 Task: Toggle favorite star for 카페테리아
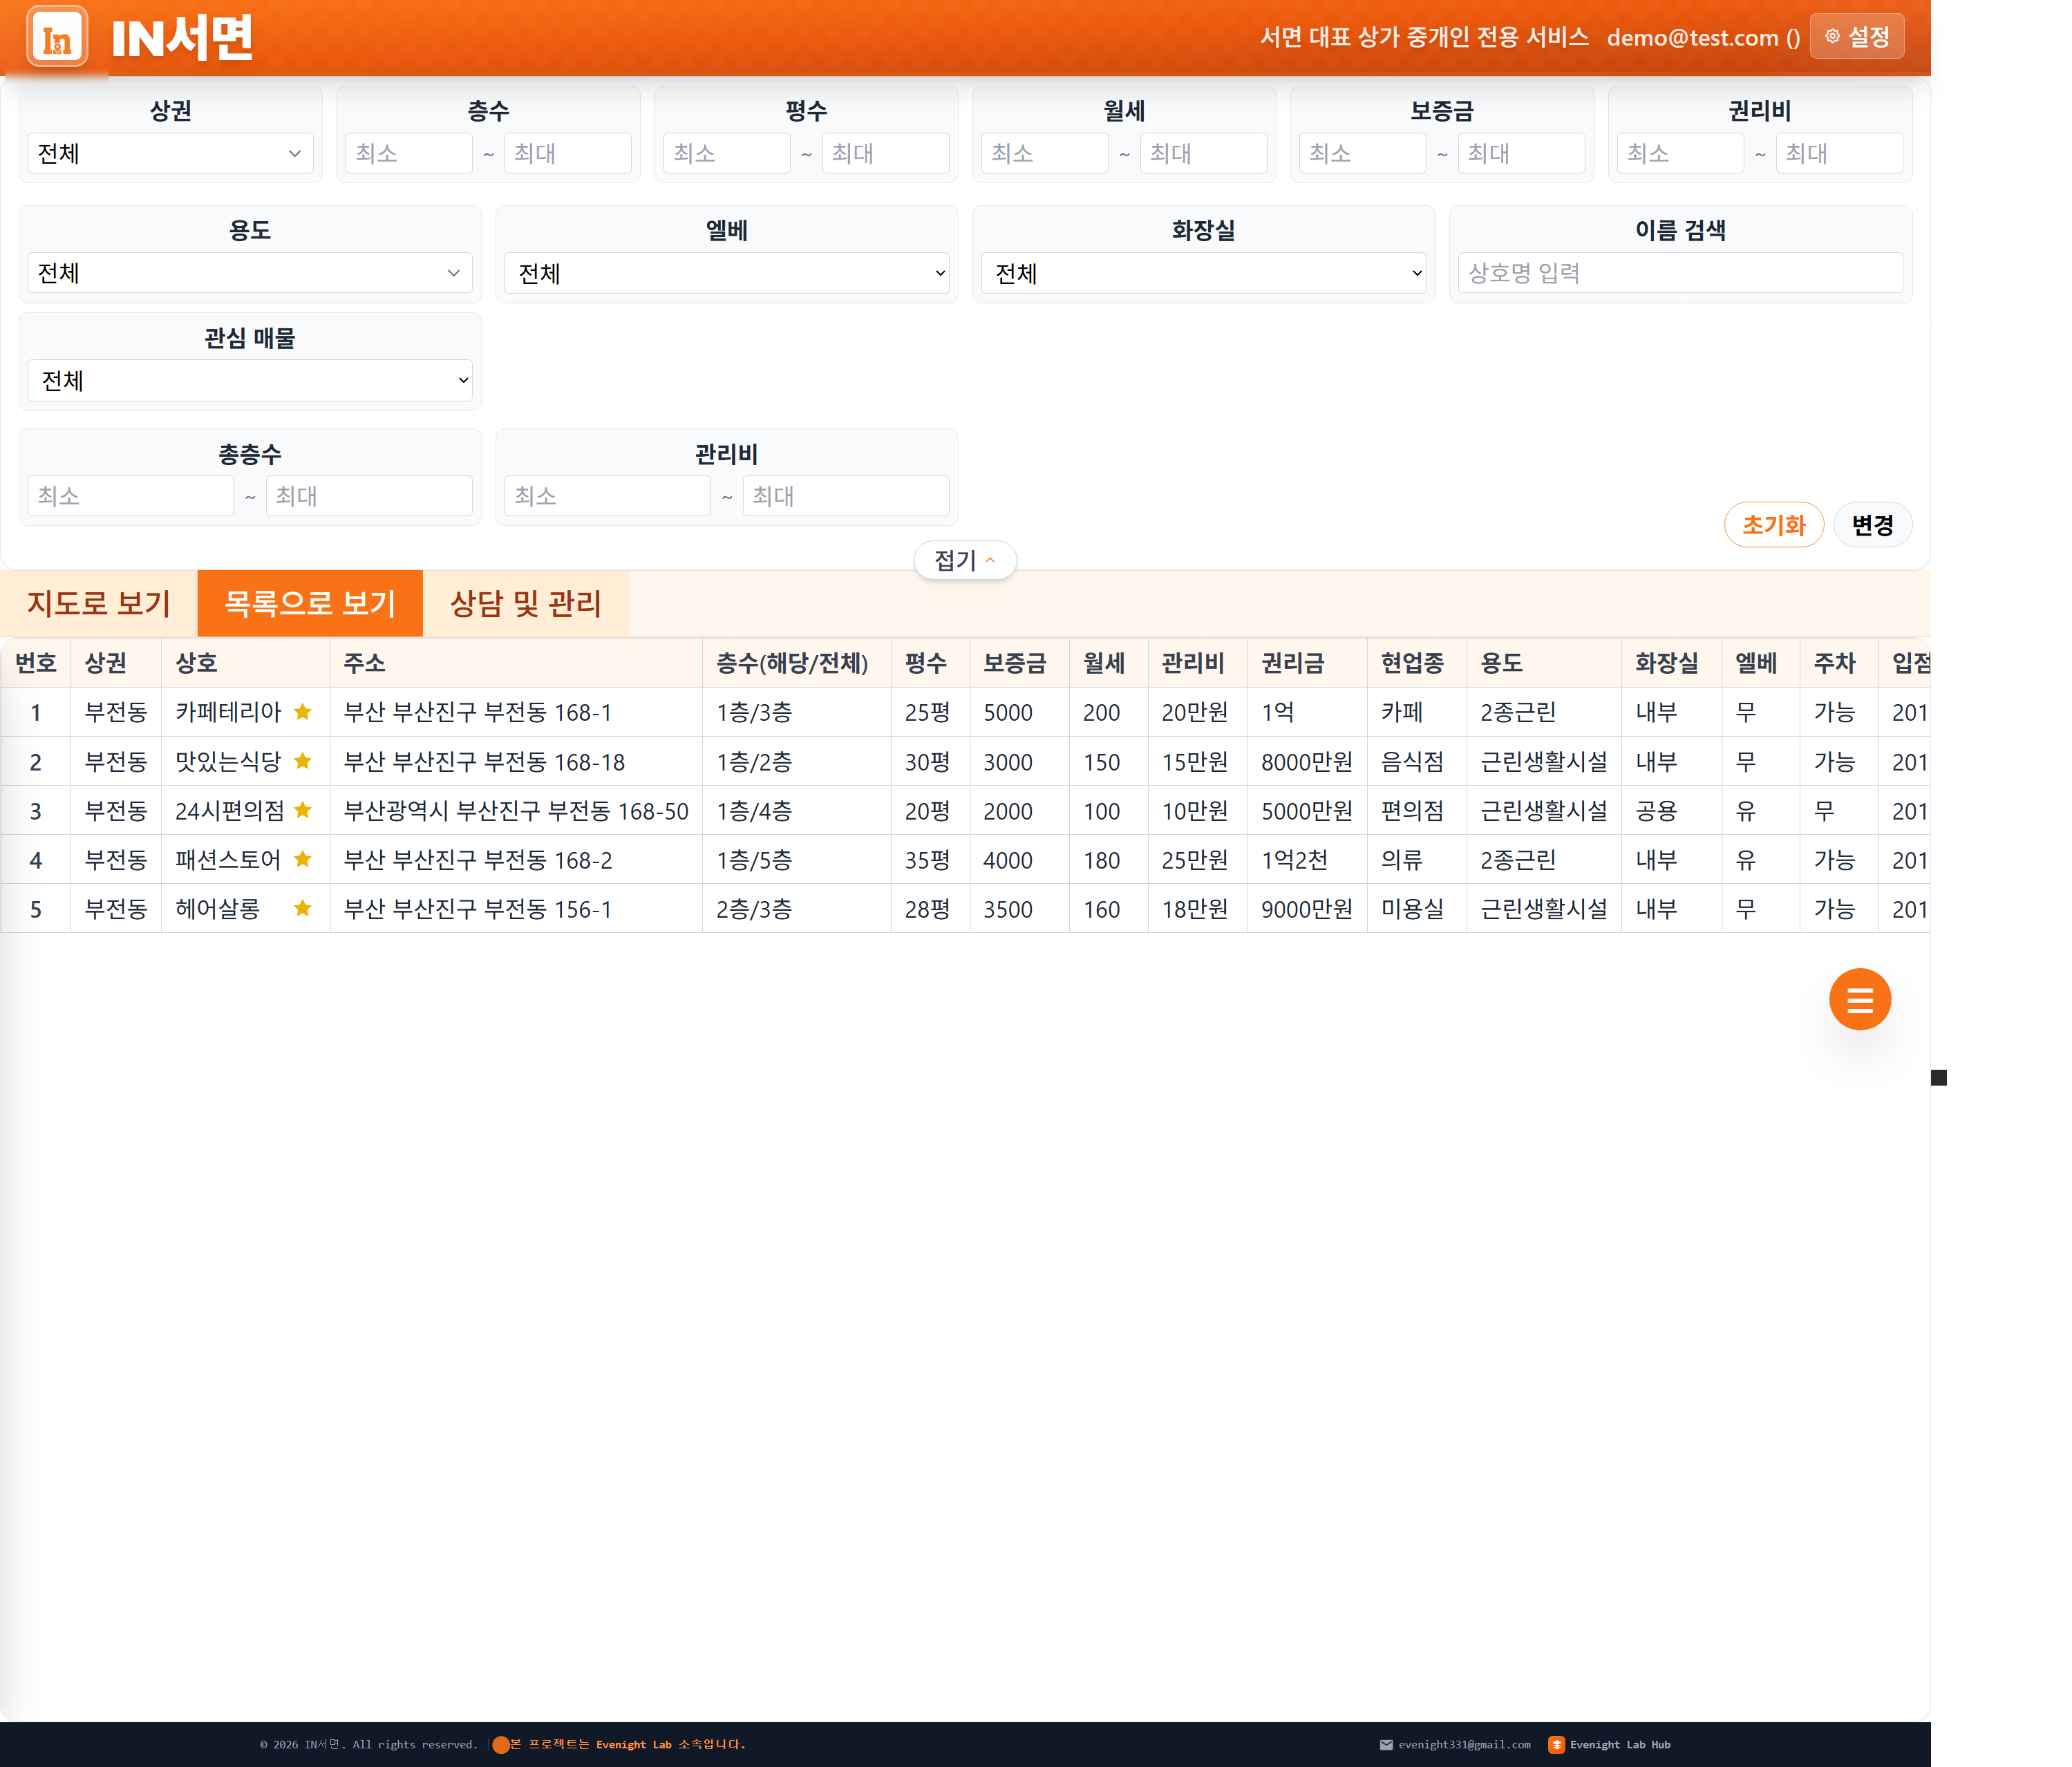[302, 712]
